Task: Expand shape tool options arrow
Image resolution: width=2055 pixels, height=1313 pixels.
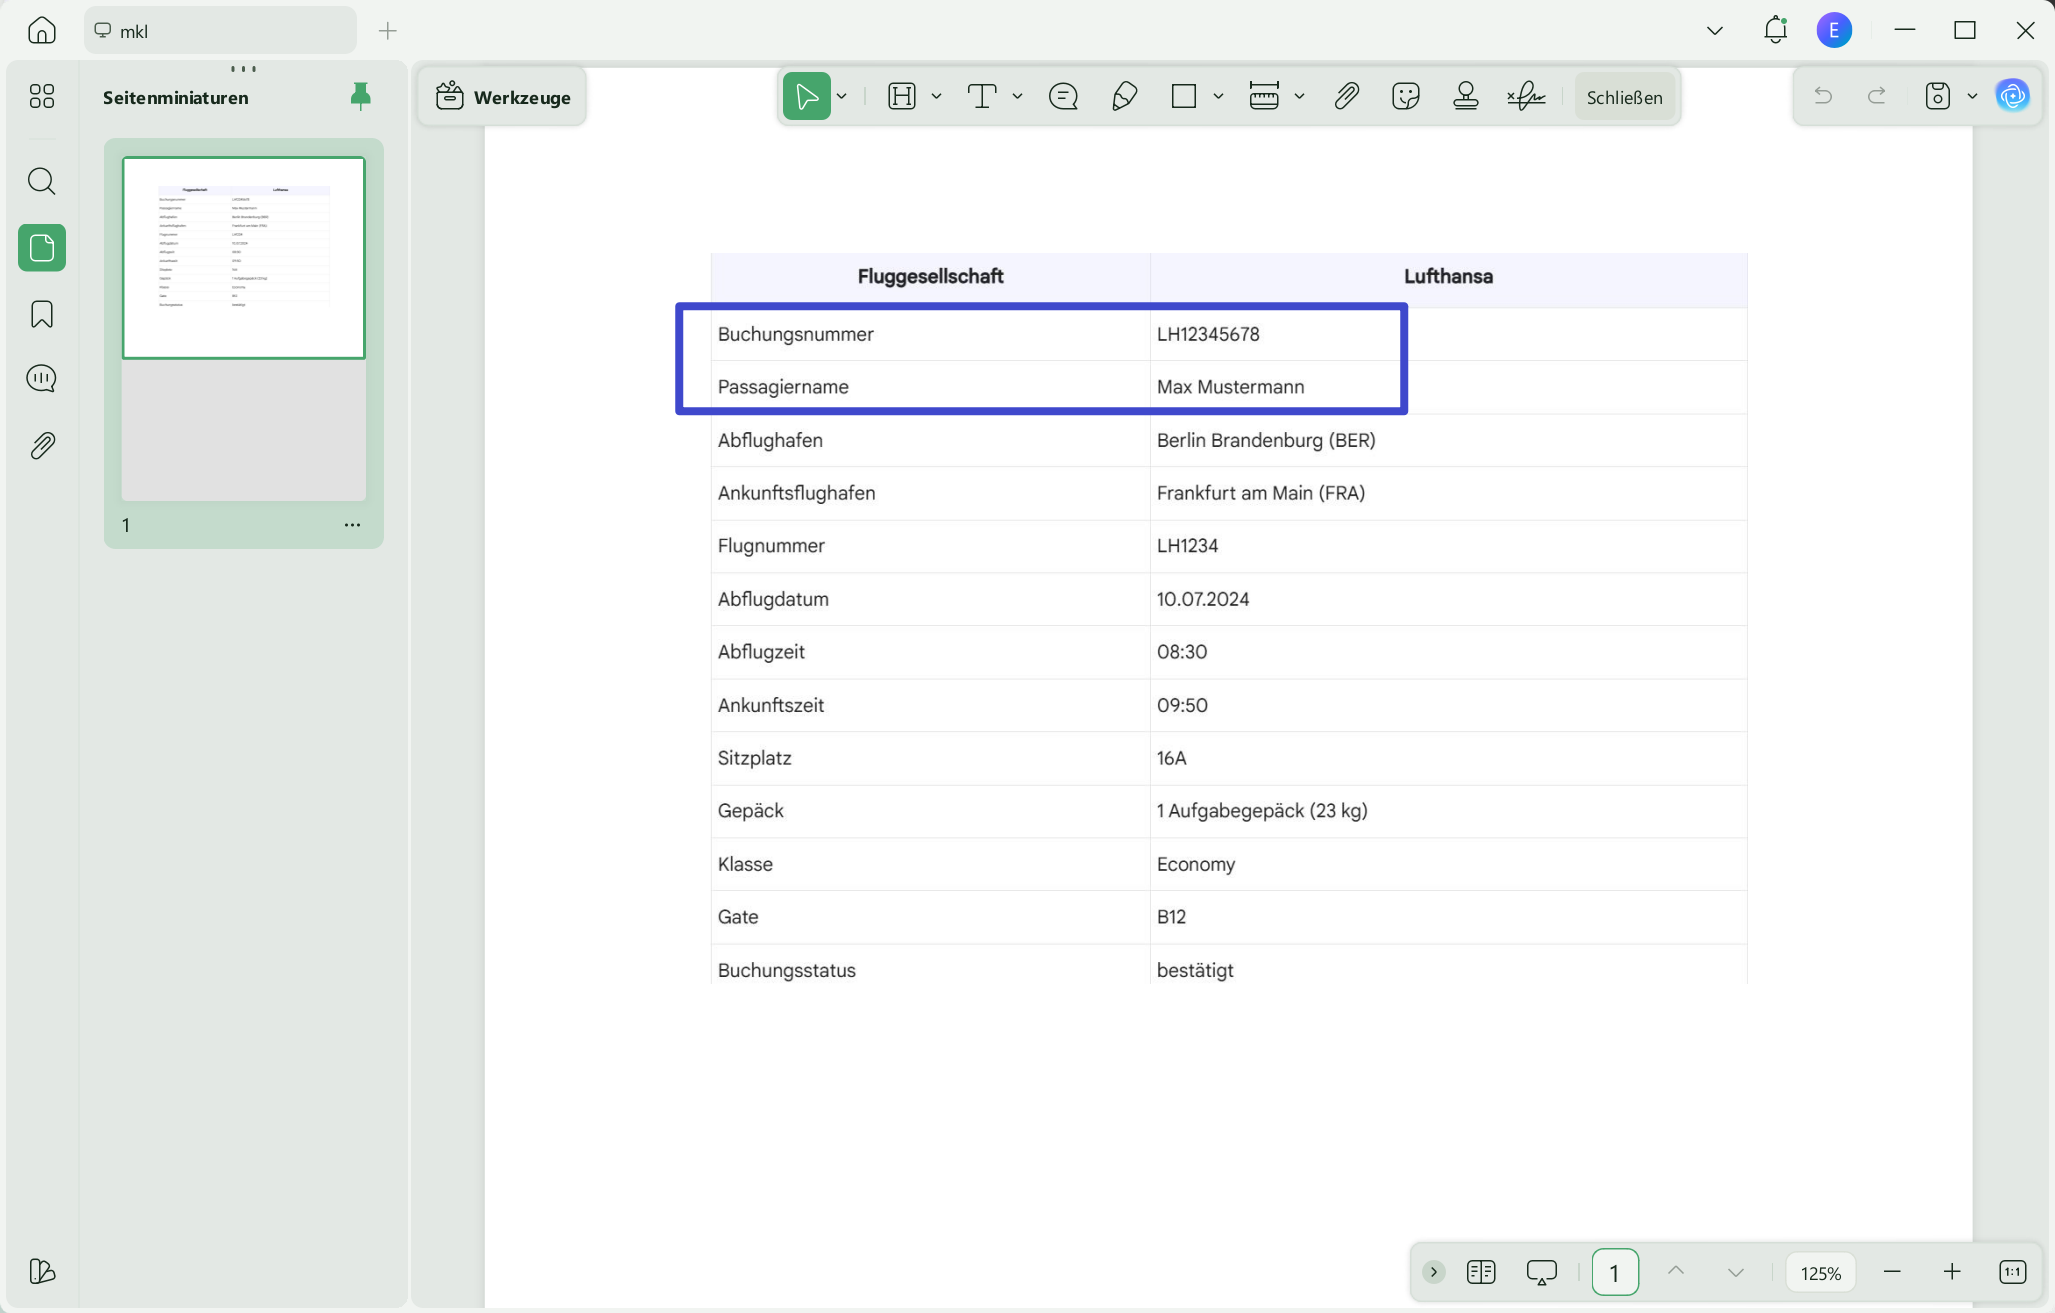Action: click(x=1219, y=96)
